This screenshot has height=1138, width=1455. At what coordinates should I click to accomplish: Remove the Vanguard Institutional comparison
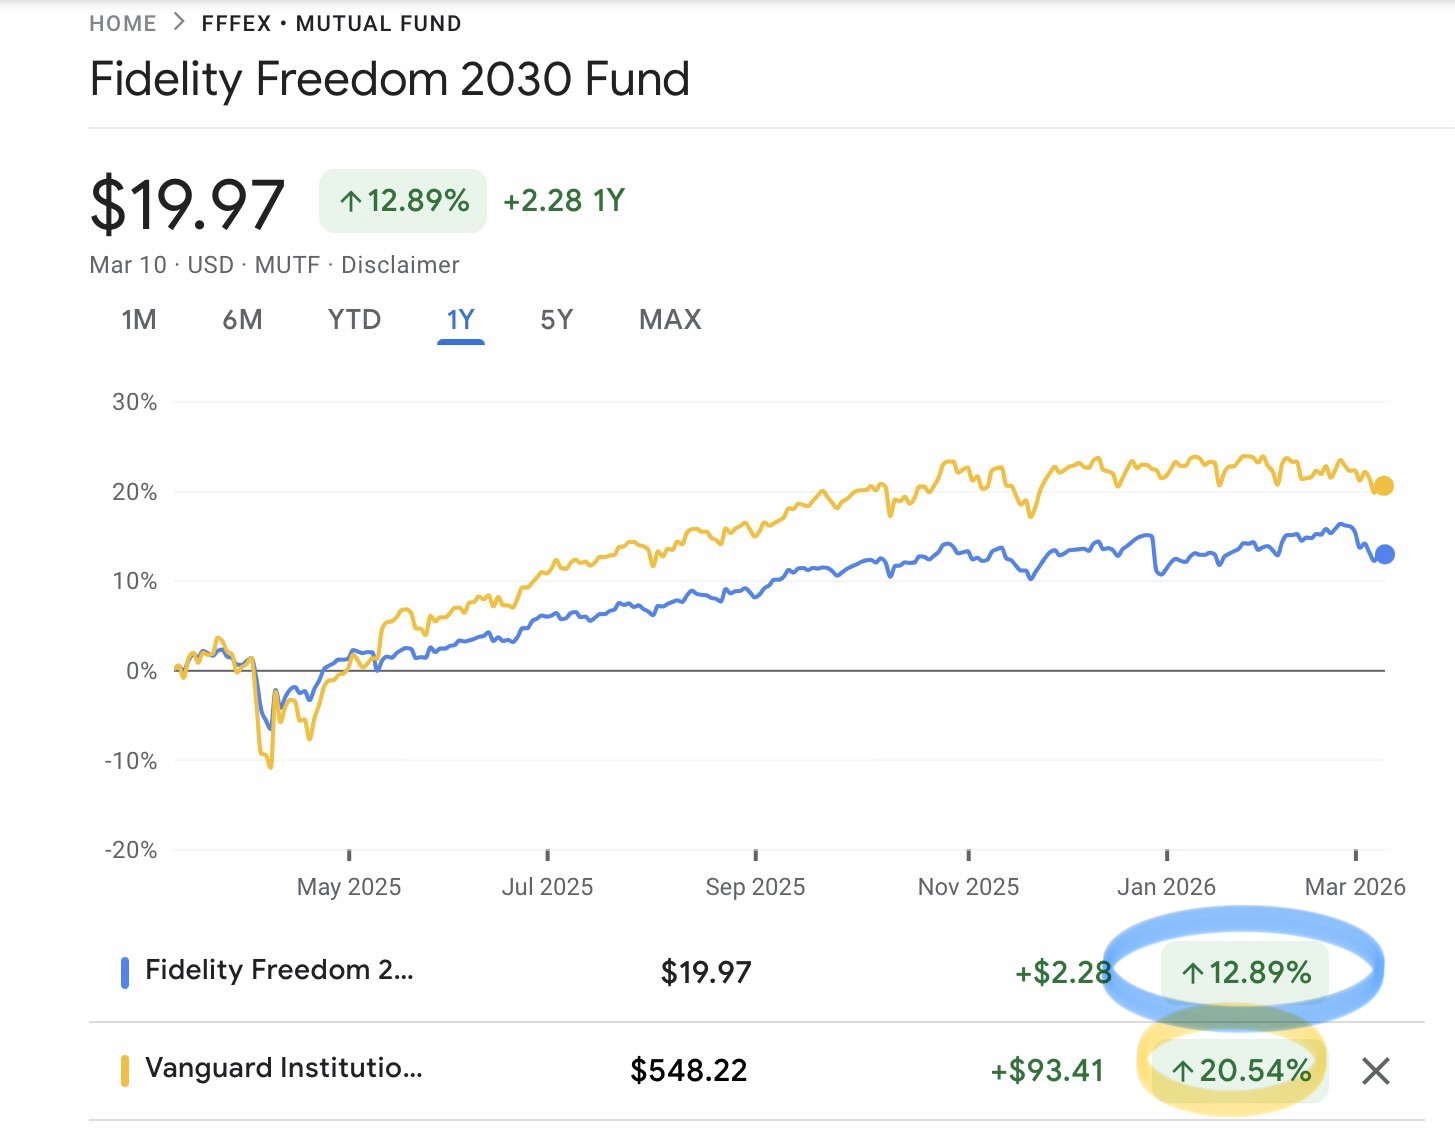coord(1375,1071)
